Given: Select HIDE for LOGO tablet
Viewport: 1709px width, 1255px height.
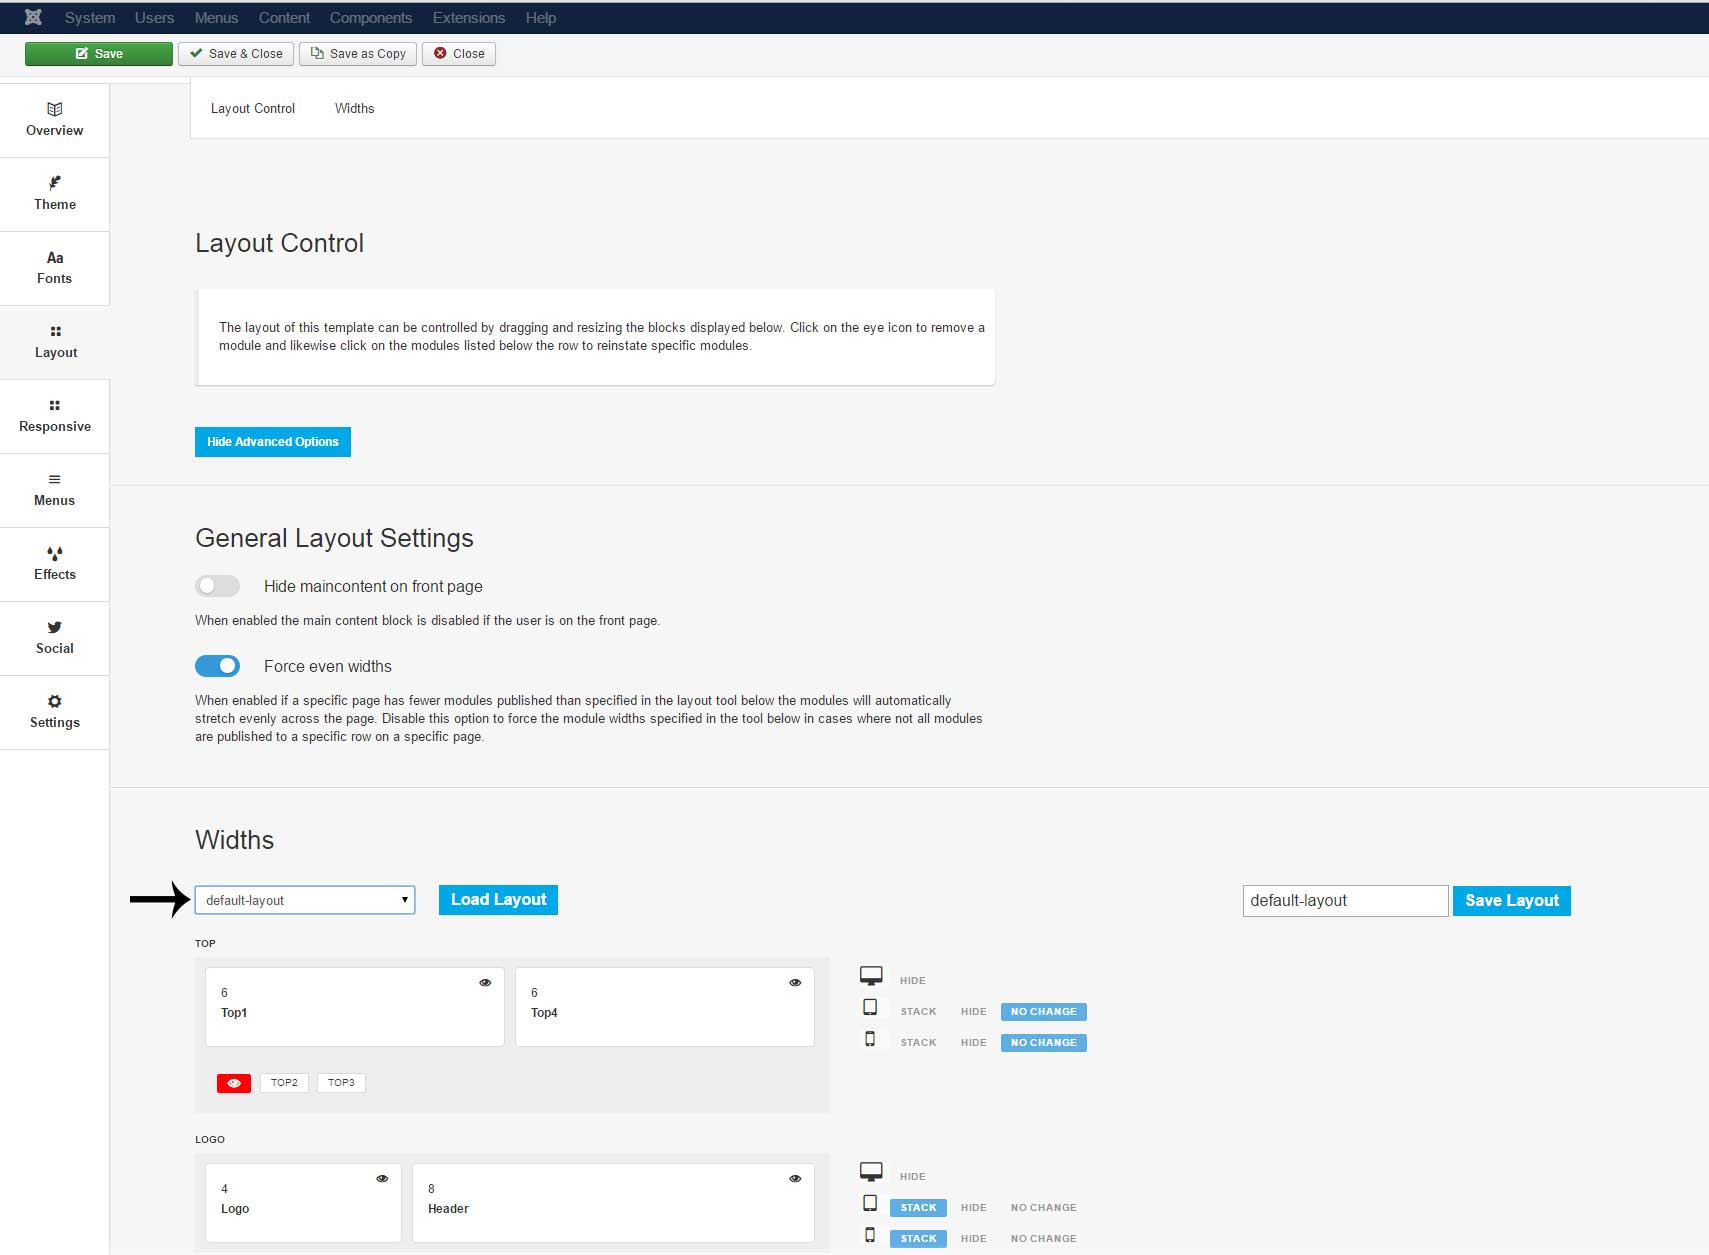Looking at the screenshot, I should (x=973, y=1208).
